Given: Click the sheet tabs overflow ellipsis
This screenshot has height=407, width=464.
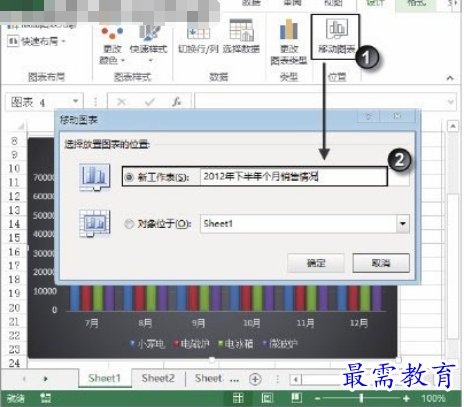Looking at the screenshot, I should tap(234, 380).
